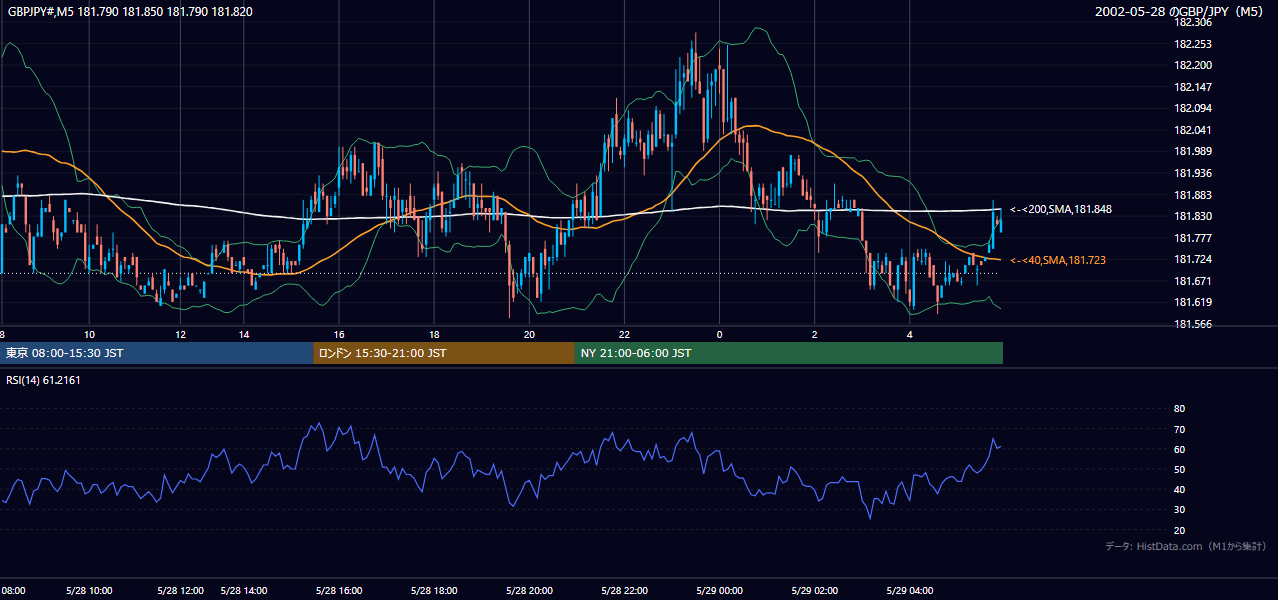Screen dimensions: 1278x600
Task: Click hour marker 2 under price chart
Action: tap(814, 334)
